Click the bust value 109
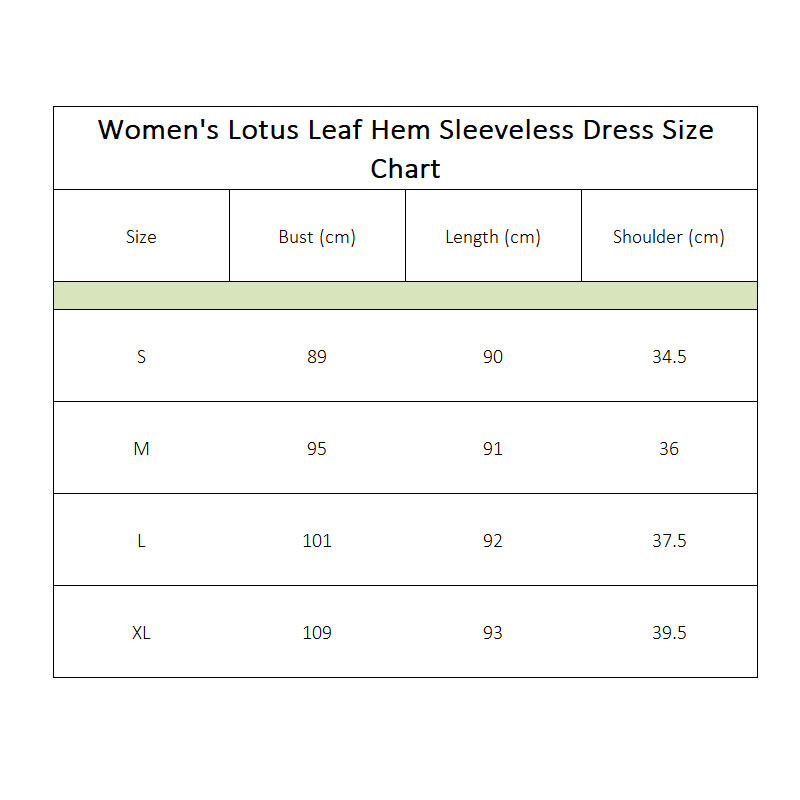This screenshot has width=800, height=800. click(317, 633)
